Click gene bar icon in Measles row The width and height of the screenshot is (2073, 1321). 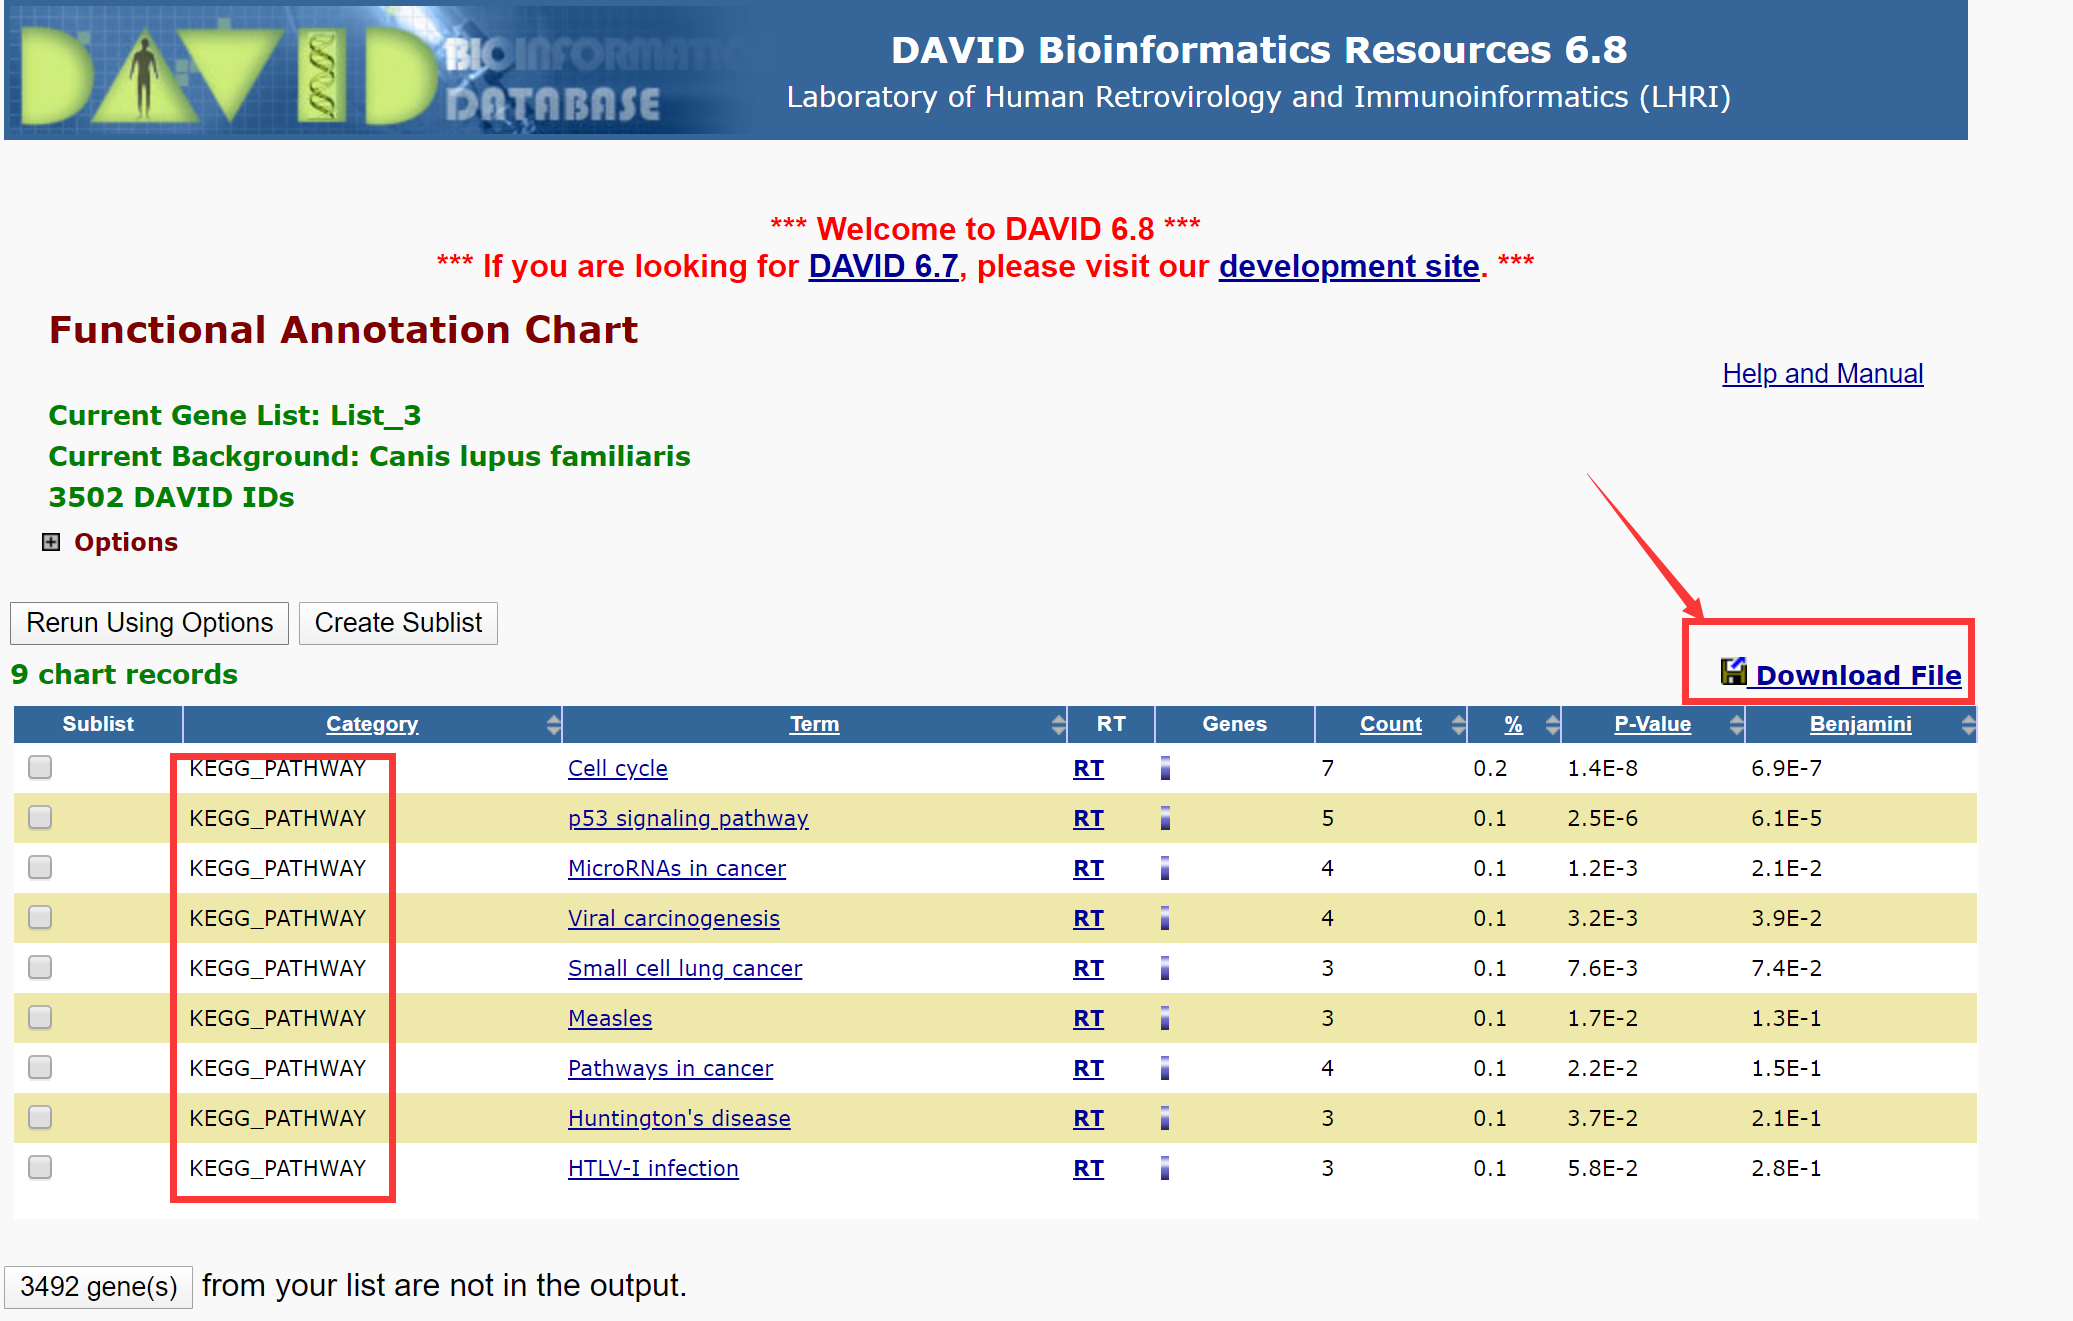[x=1165, y=1018]
